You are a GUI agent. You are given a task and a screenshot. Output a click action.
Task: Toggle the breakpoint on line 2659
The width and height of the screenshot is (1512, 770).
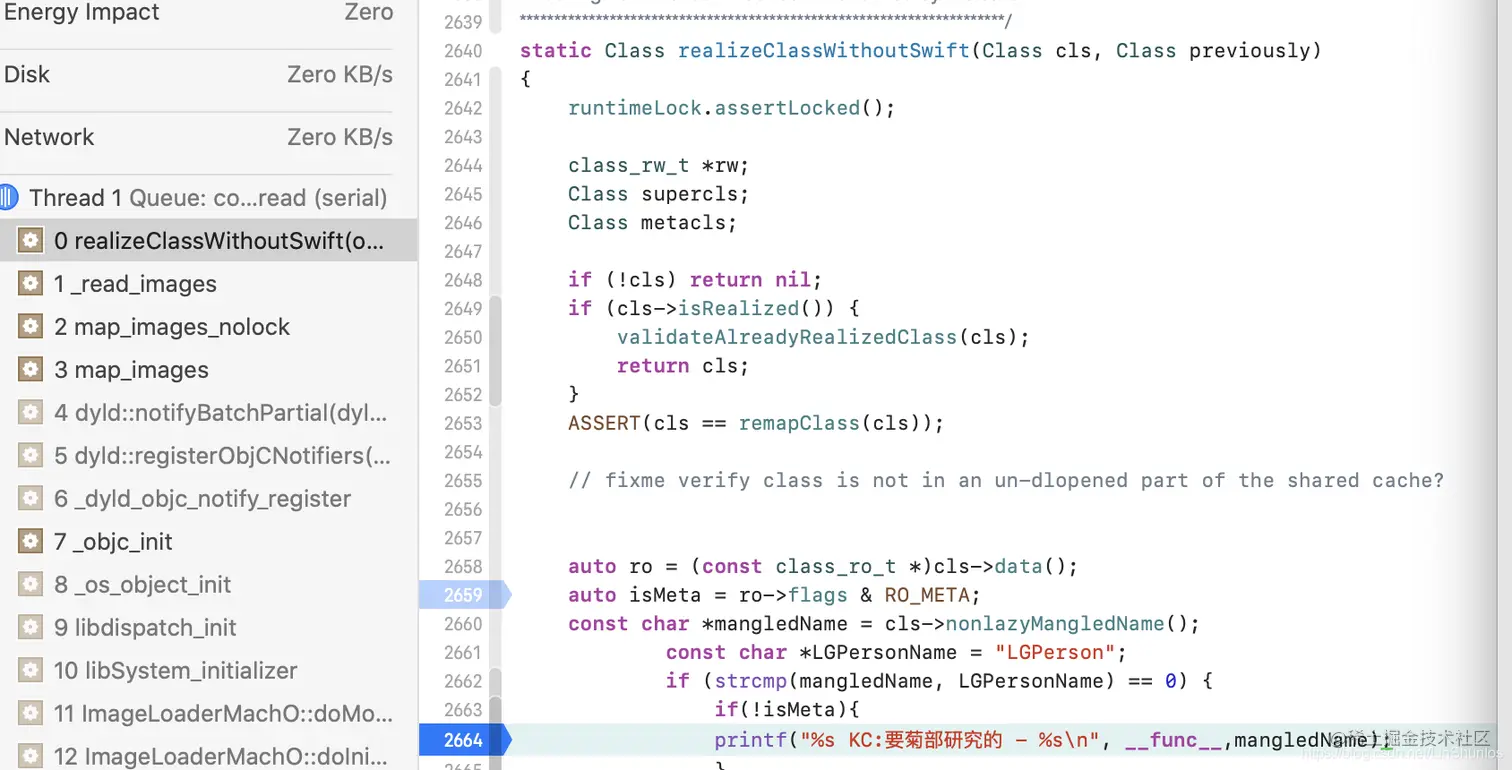point(464,595)
